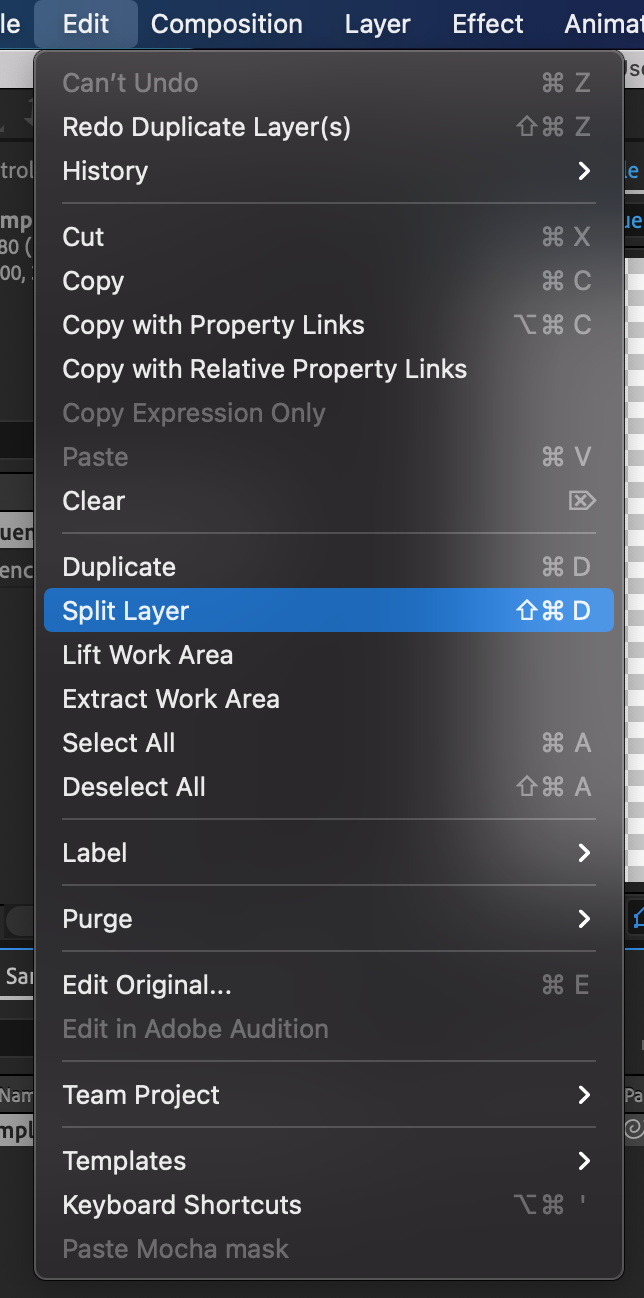The height and width of the screenshot is (1298, 644).
Task: Click Redo Duplicate Layer(s)
Action: [328, 127]
